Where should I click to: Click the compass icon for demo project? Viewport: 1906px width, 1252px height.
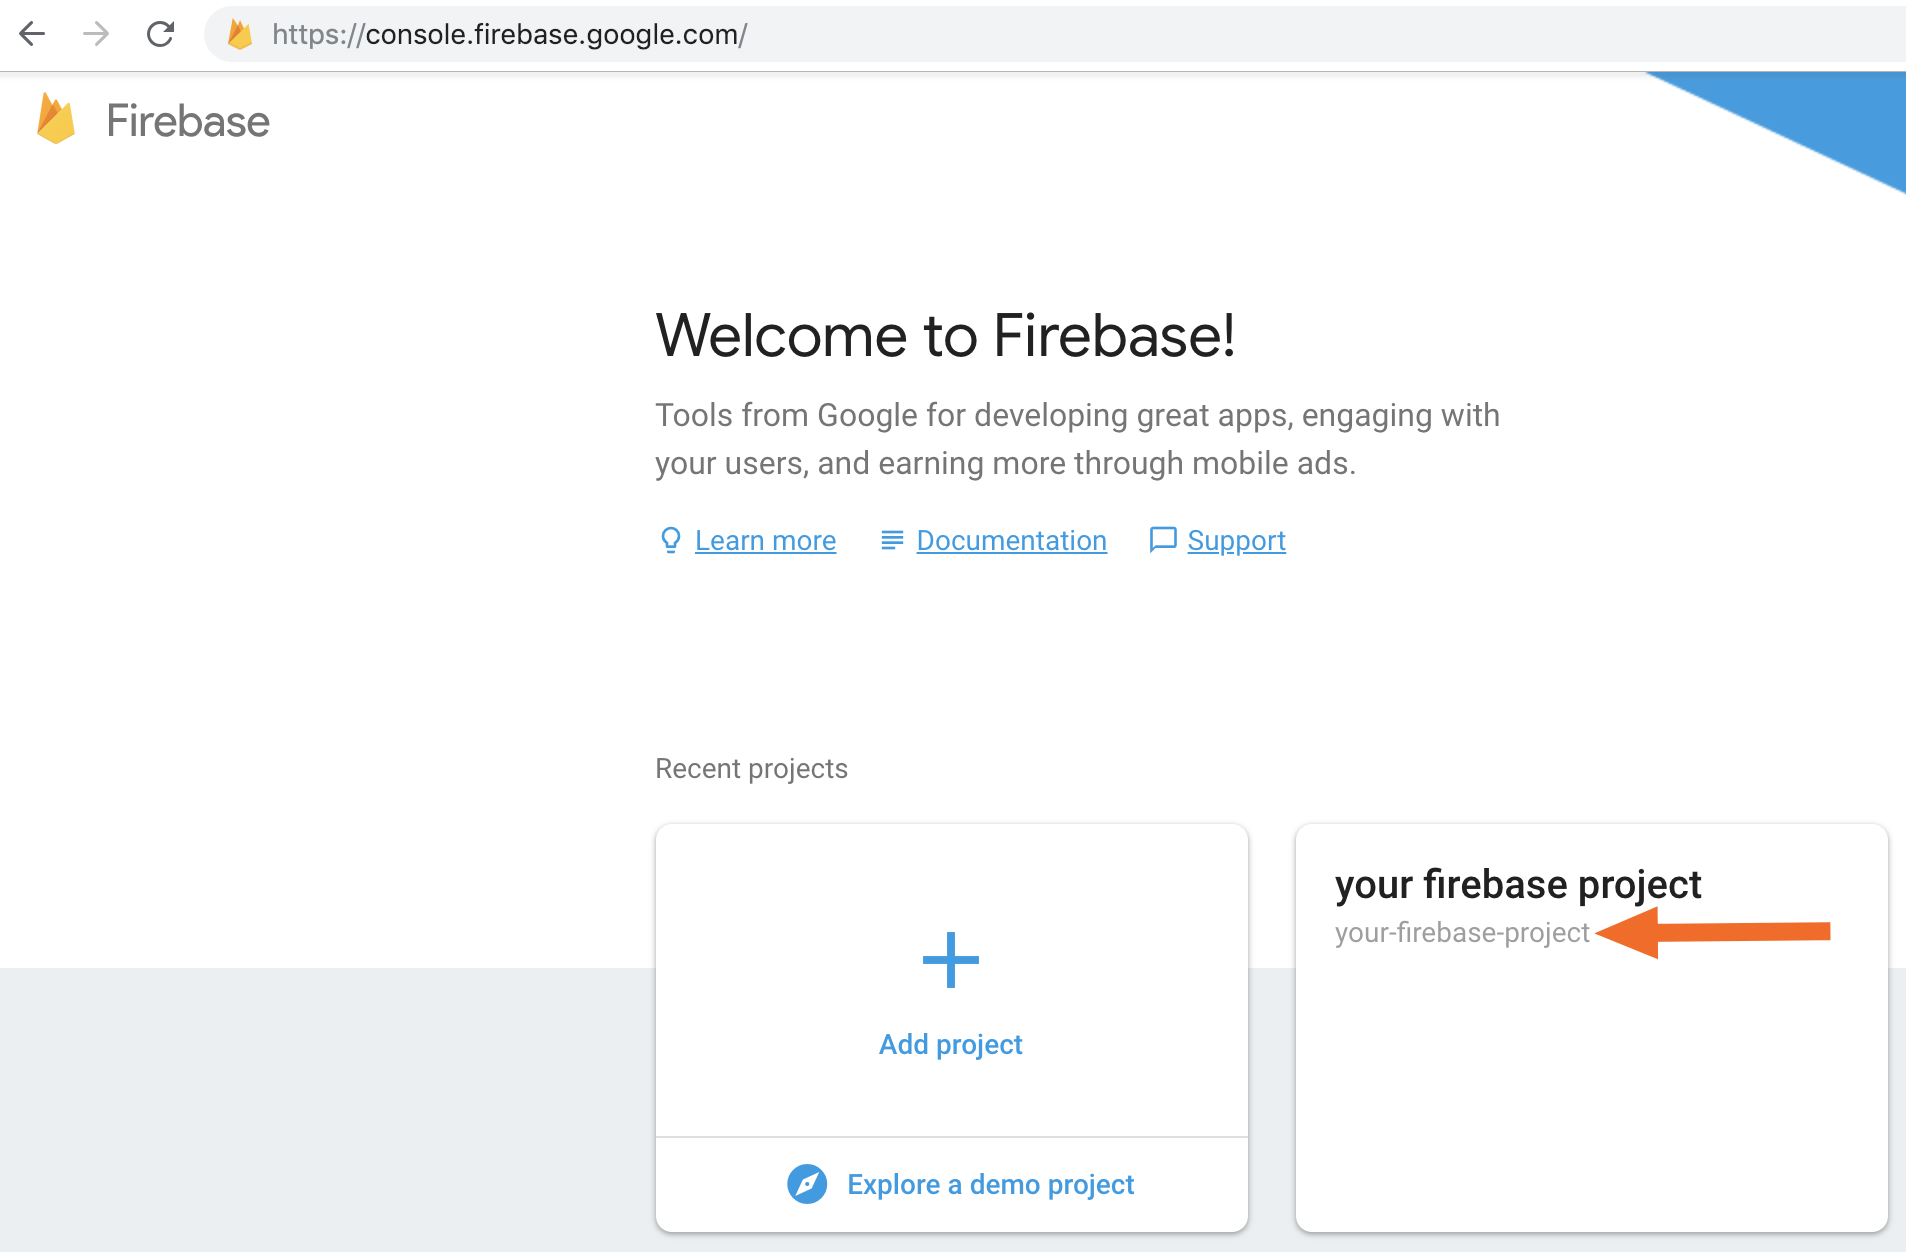pyautogui.click(x=807, y=1184)
